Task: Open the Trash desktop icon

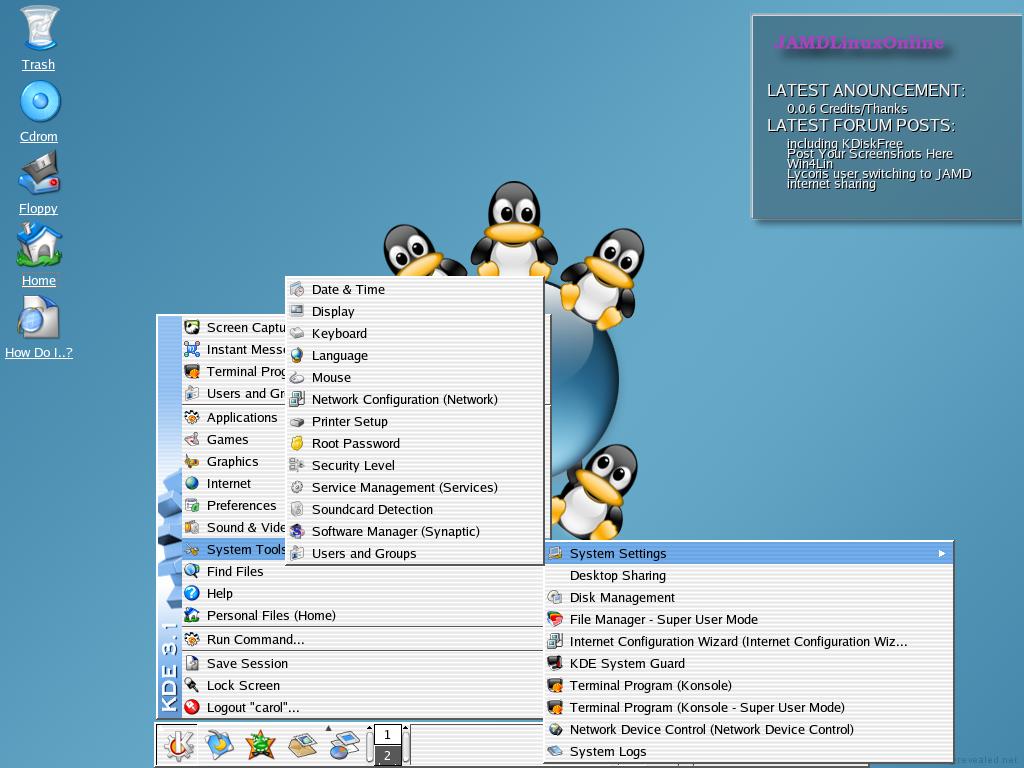Action: [x=38, y=30]
